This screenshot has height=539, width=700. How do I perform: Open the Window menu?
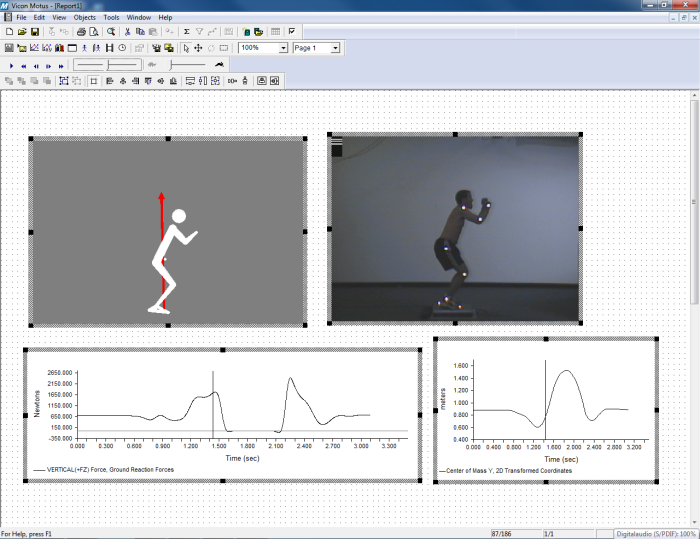pyautogui.click(x=139, y=17)
